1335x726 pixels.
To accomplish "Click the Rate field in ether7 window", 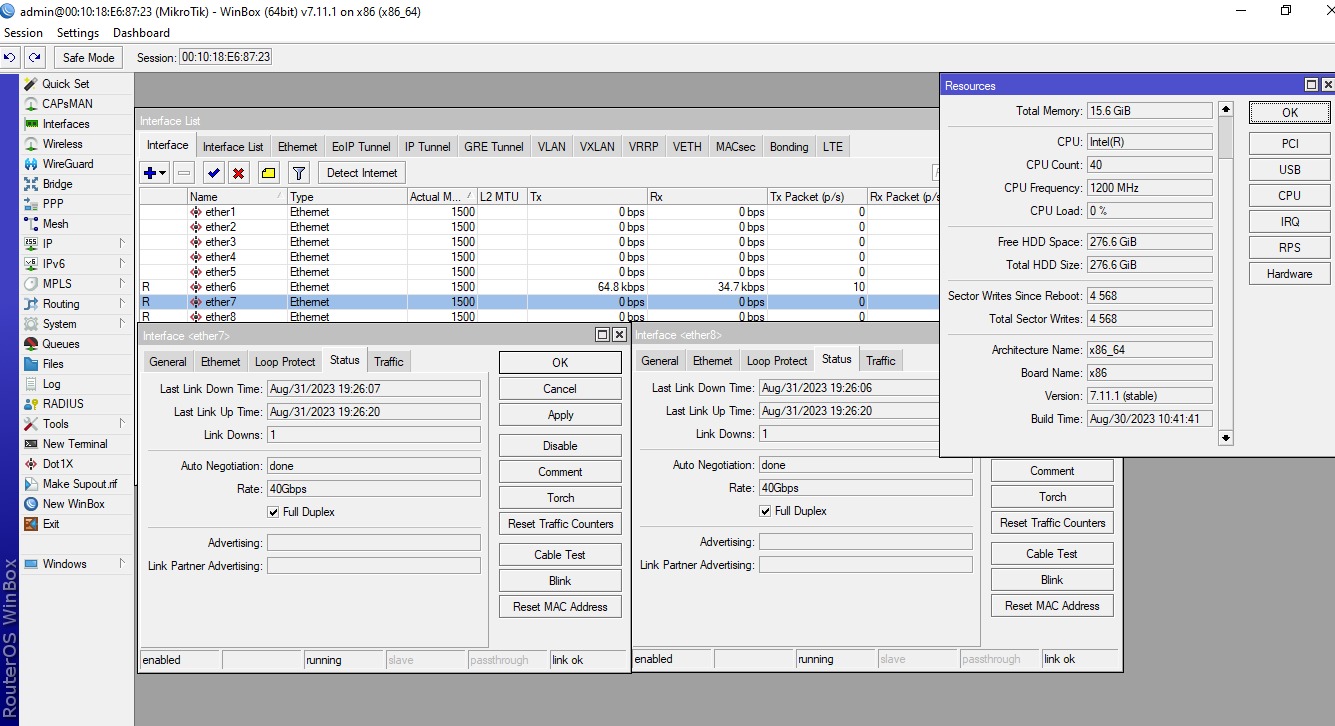I will 374,489.
